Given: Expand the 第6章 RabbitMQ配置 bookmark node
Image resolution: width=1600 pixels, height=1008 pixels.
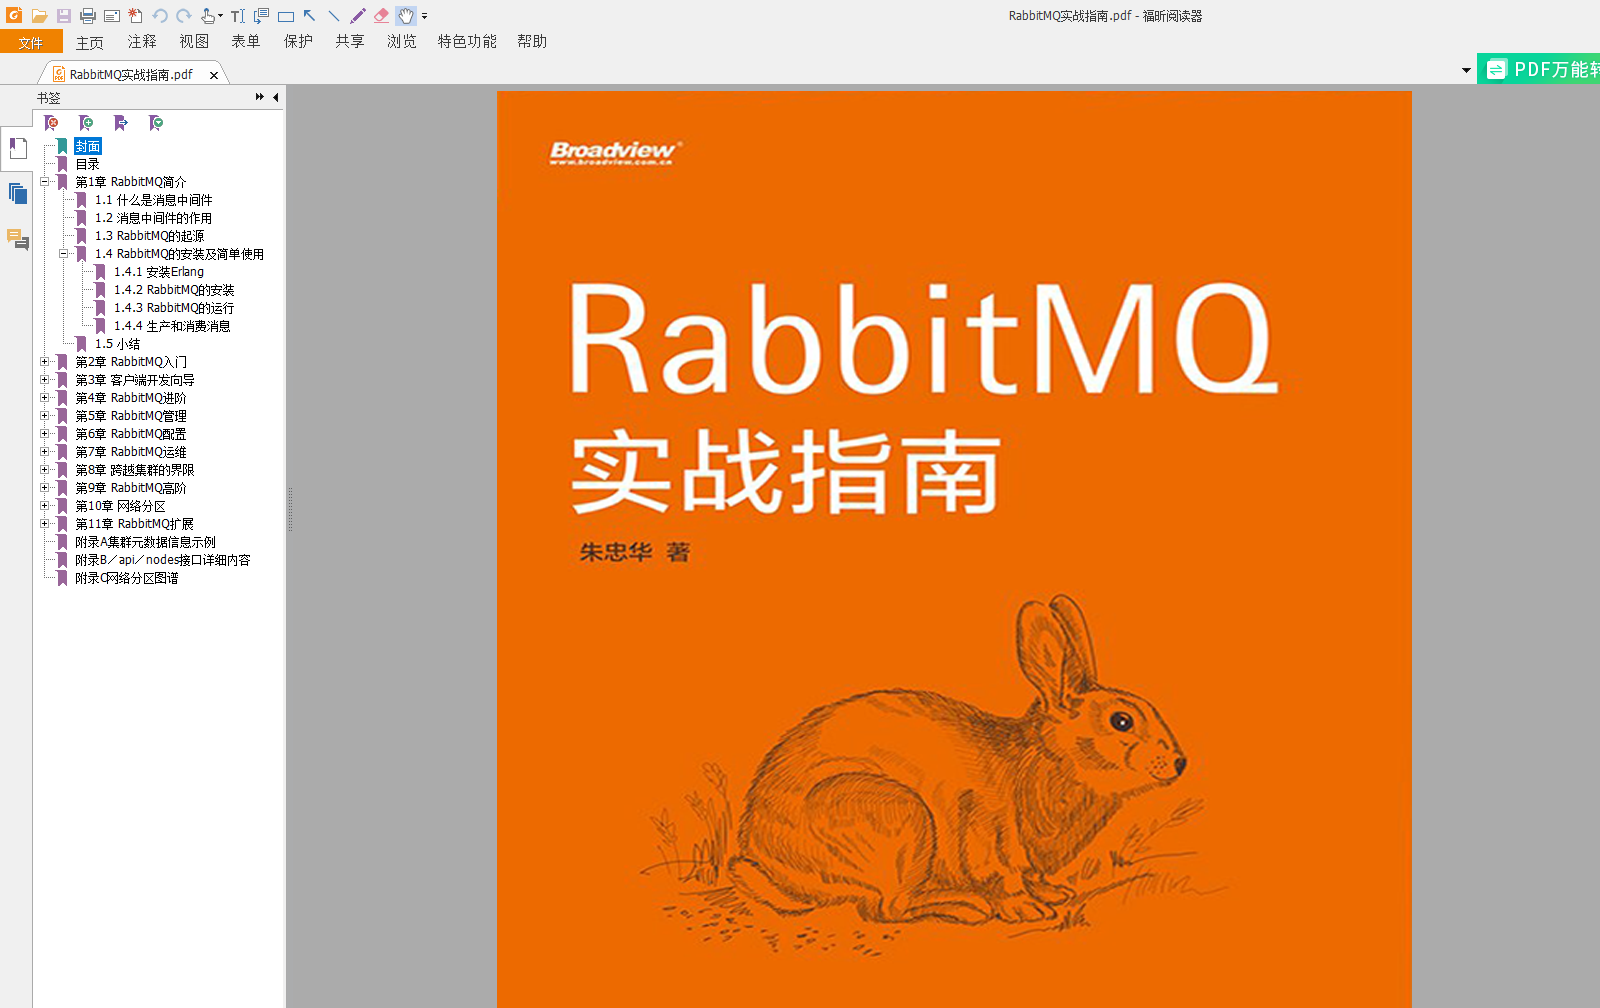Looking at the screenshot, I should (44, 434).
